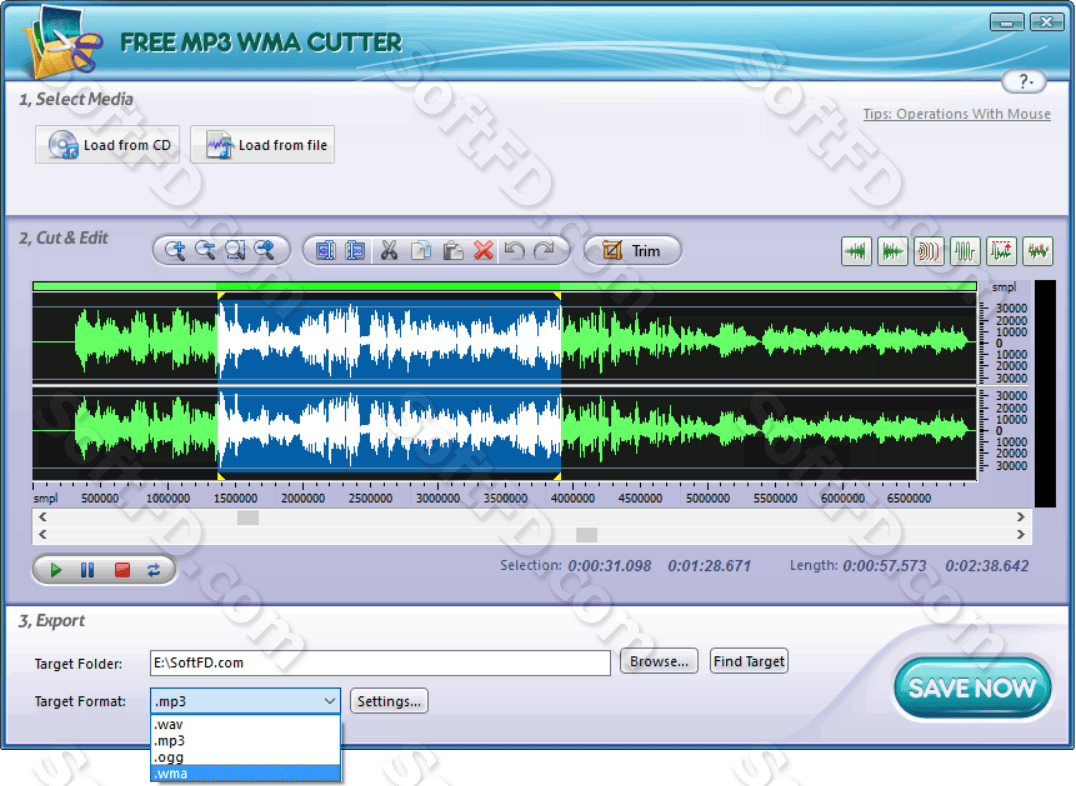
Task: Click total length value 0:02:38.642
Action: coord(987,566)
